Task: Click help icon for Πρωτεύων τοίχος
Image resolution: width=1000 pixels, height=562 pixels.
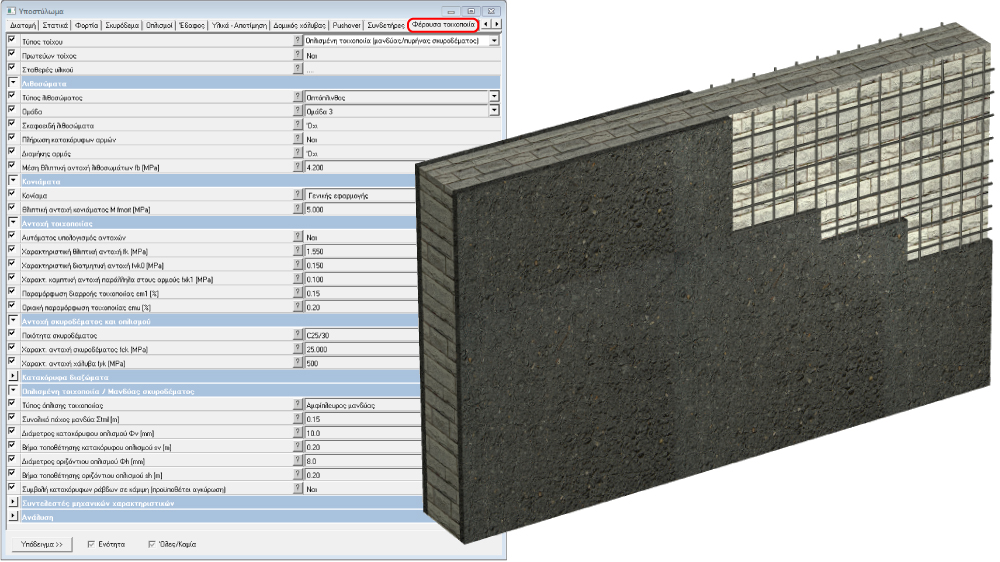Action: [x=298, y=56]
